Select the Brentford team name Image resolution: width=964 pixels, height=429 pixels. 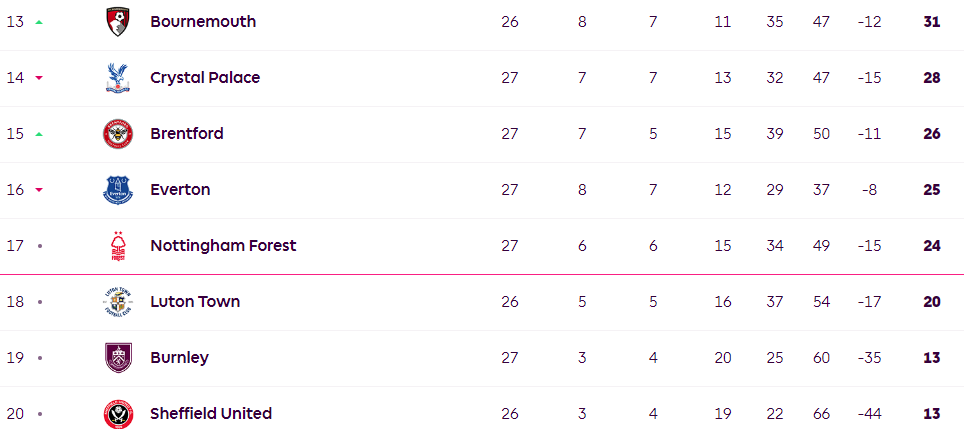[x=187, y=134]
